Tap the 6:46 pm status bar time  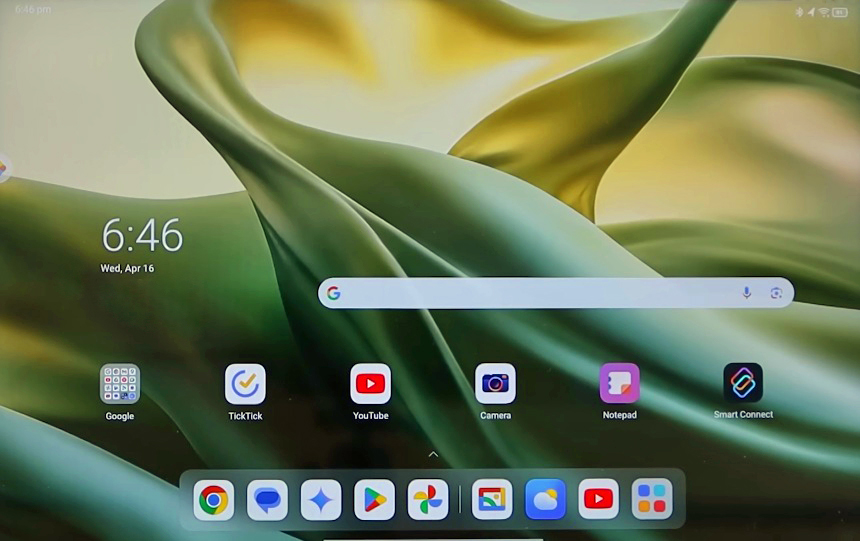33,9
